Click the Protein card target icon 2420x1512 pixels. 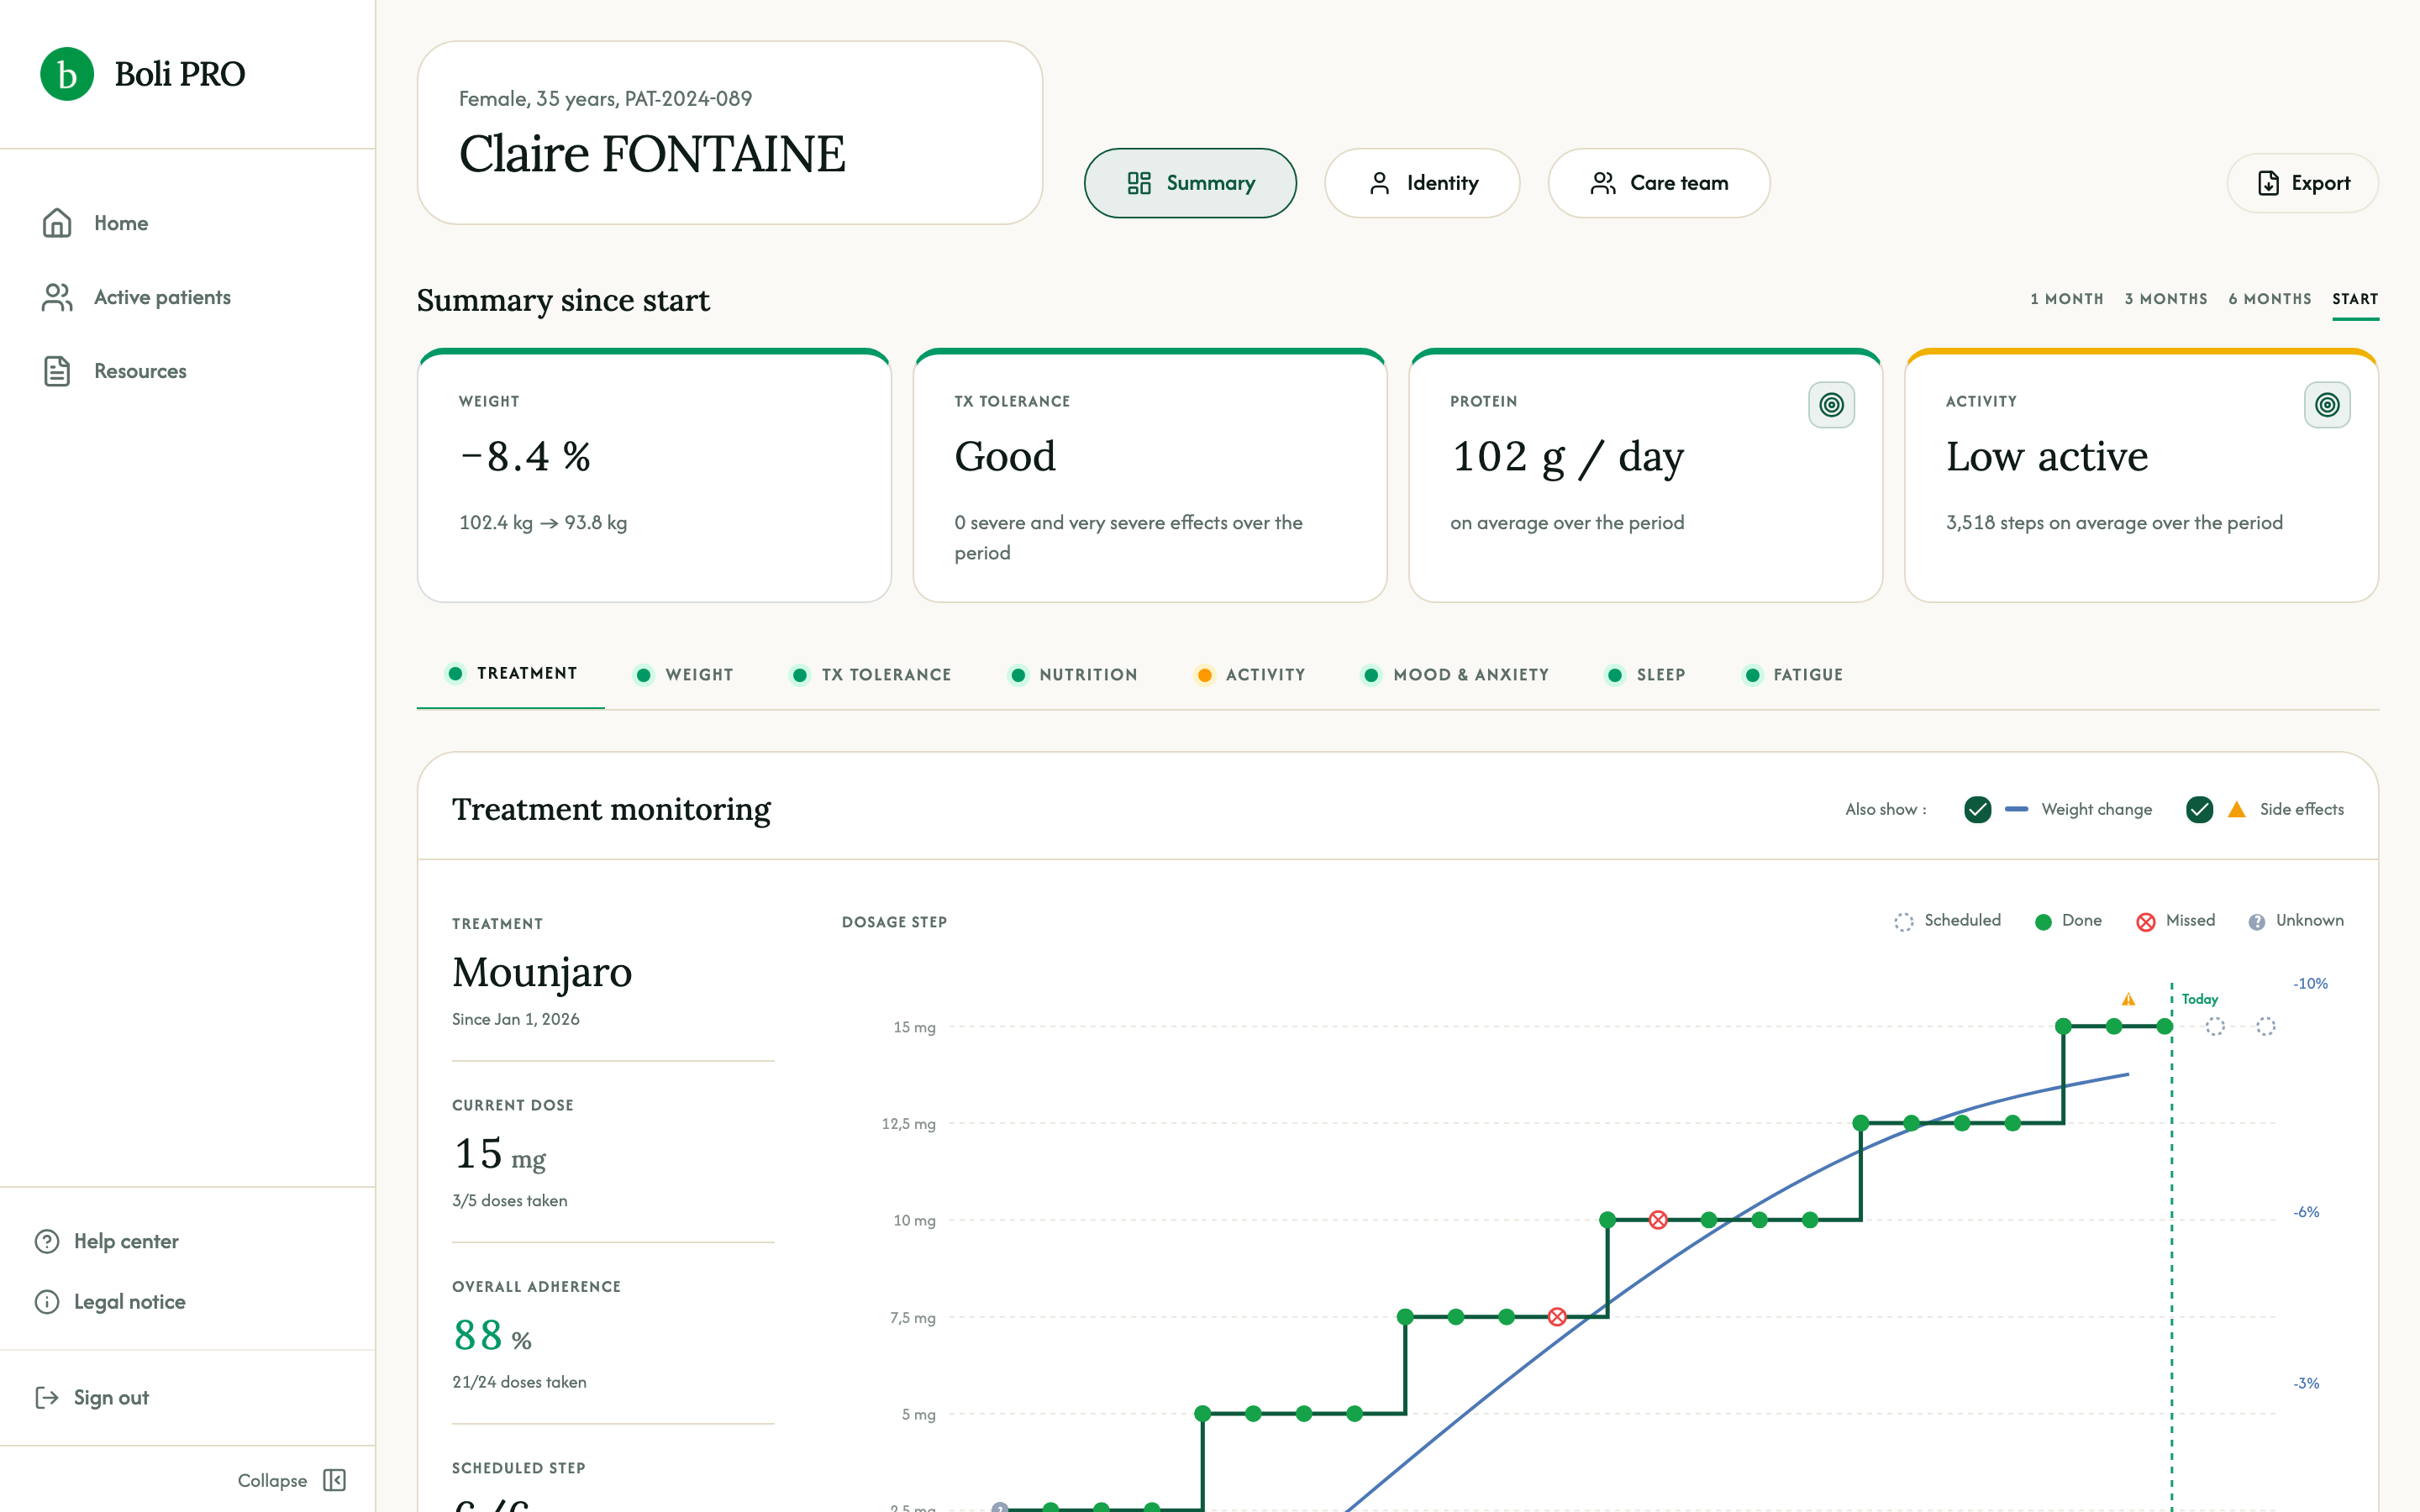tap(1831, 405)
